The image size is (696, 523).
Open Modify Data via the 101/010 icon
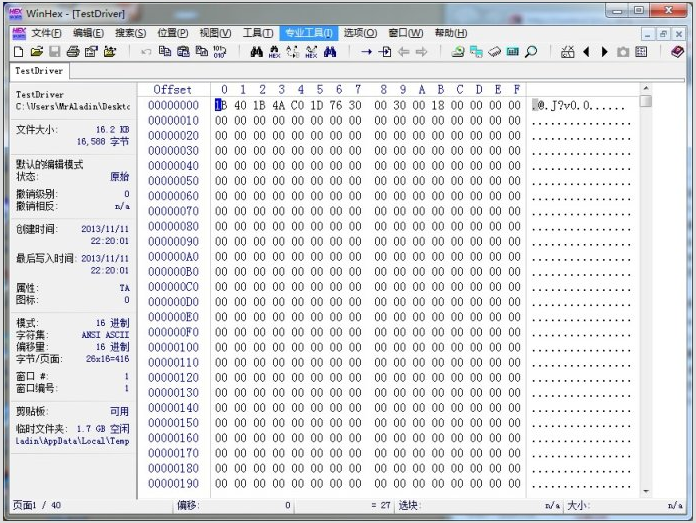tap(220, 52)
